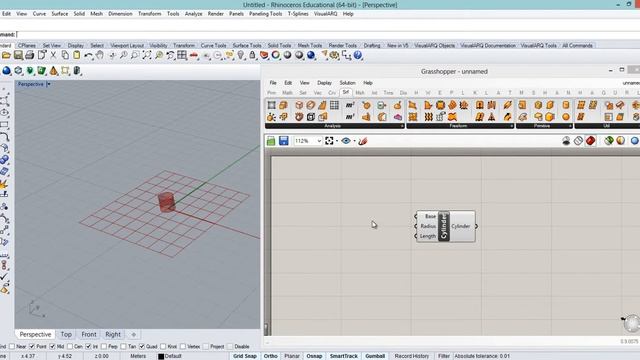This screenshot has width=640, height=360.
Task: Toggle Grid Snap in the status bar
Action: click(245, 356)
